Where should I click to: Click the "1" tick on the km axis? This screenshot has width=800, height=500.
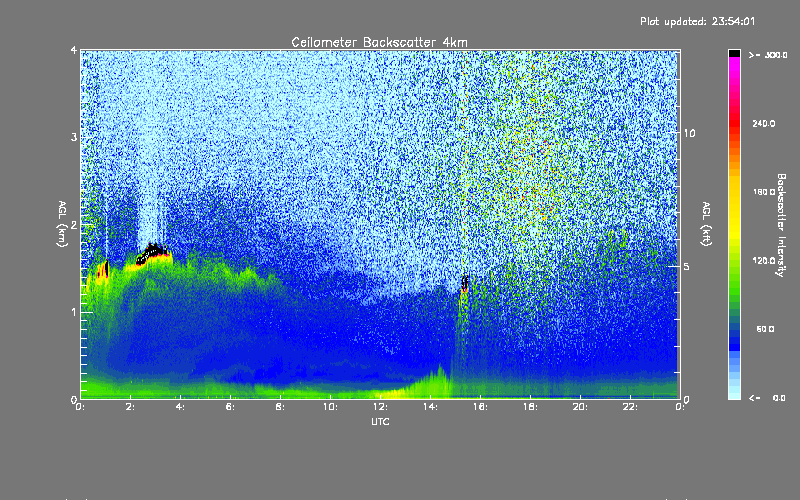point(74,312)
